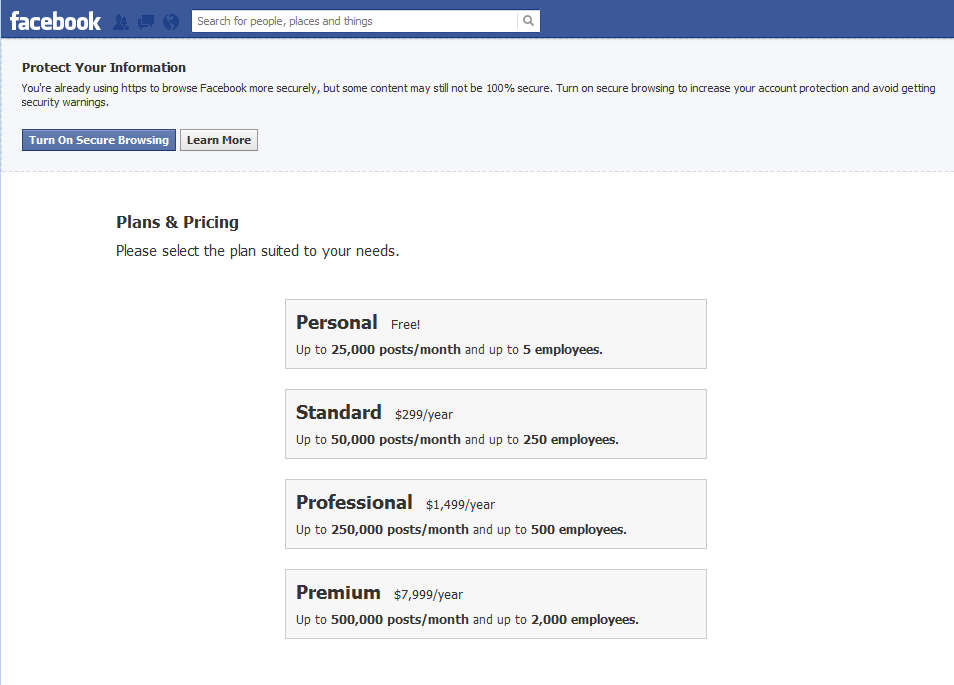Click the $7,999/year price label

(428, 595)
